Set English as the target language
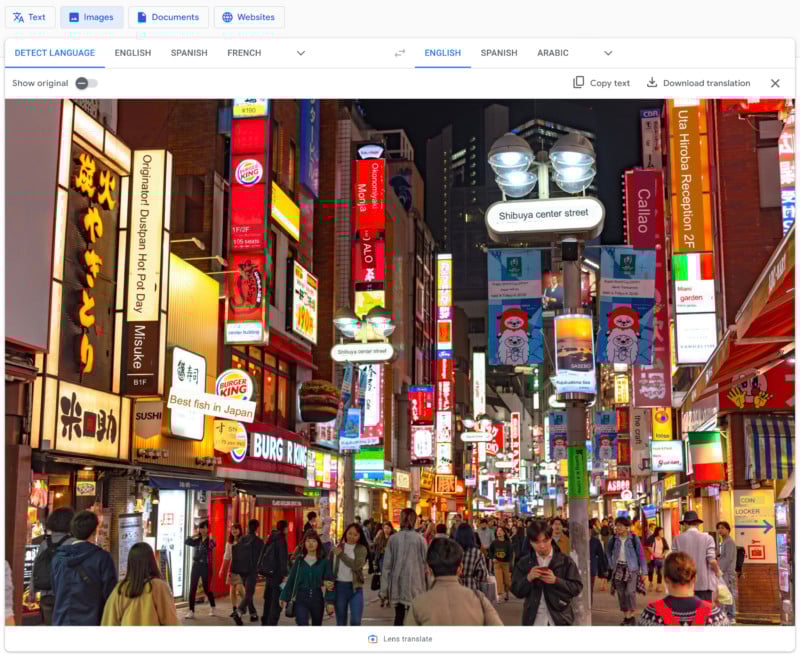The height and width of the screenshot is (656, 800). [x=442, y=53]
